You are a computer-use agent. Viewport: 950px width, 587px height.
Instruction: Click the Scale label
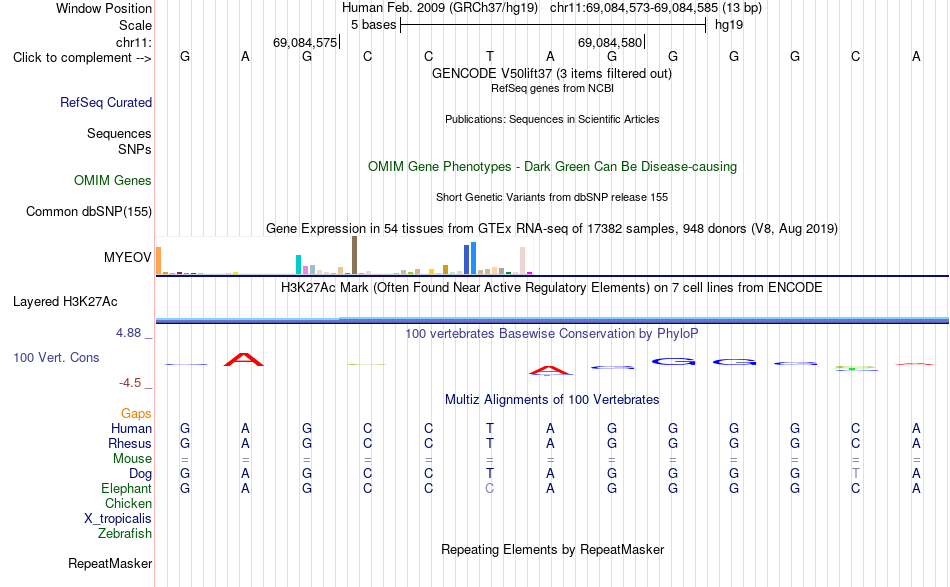135,25
